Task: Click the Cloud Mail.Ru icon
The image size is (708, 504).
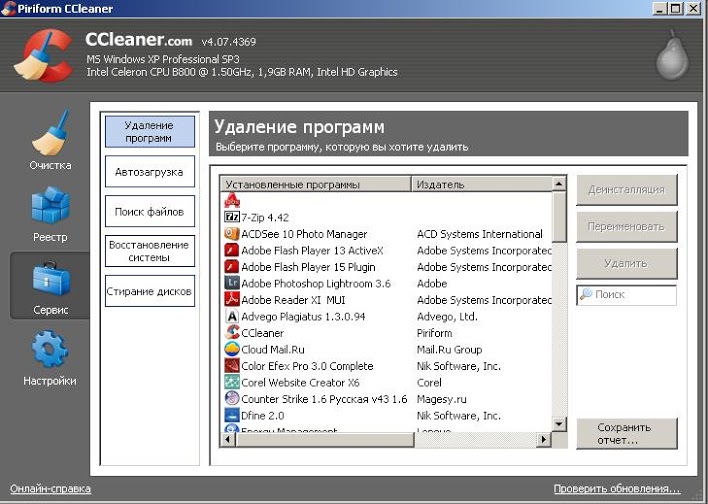Action: pos(232,349)
